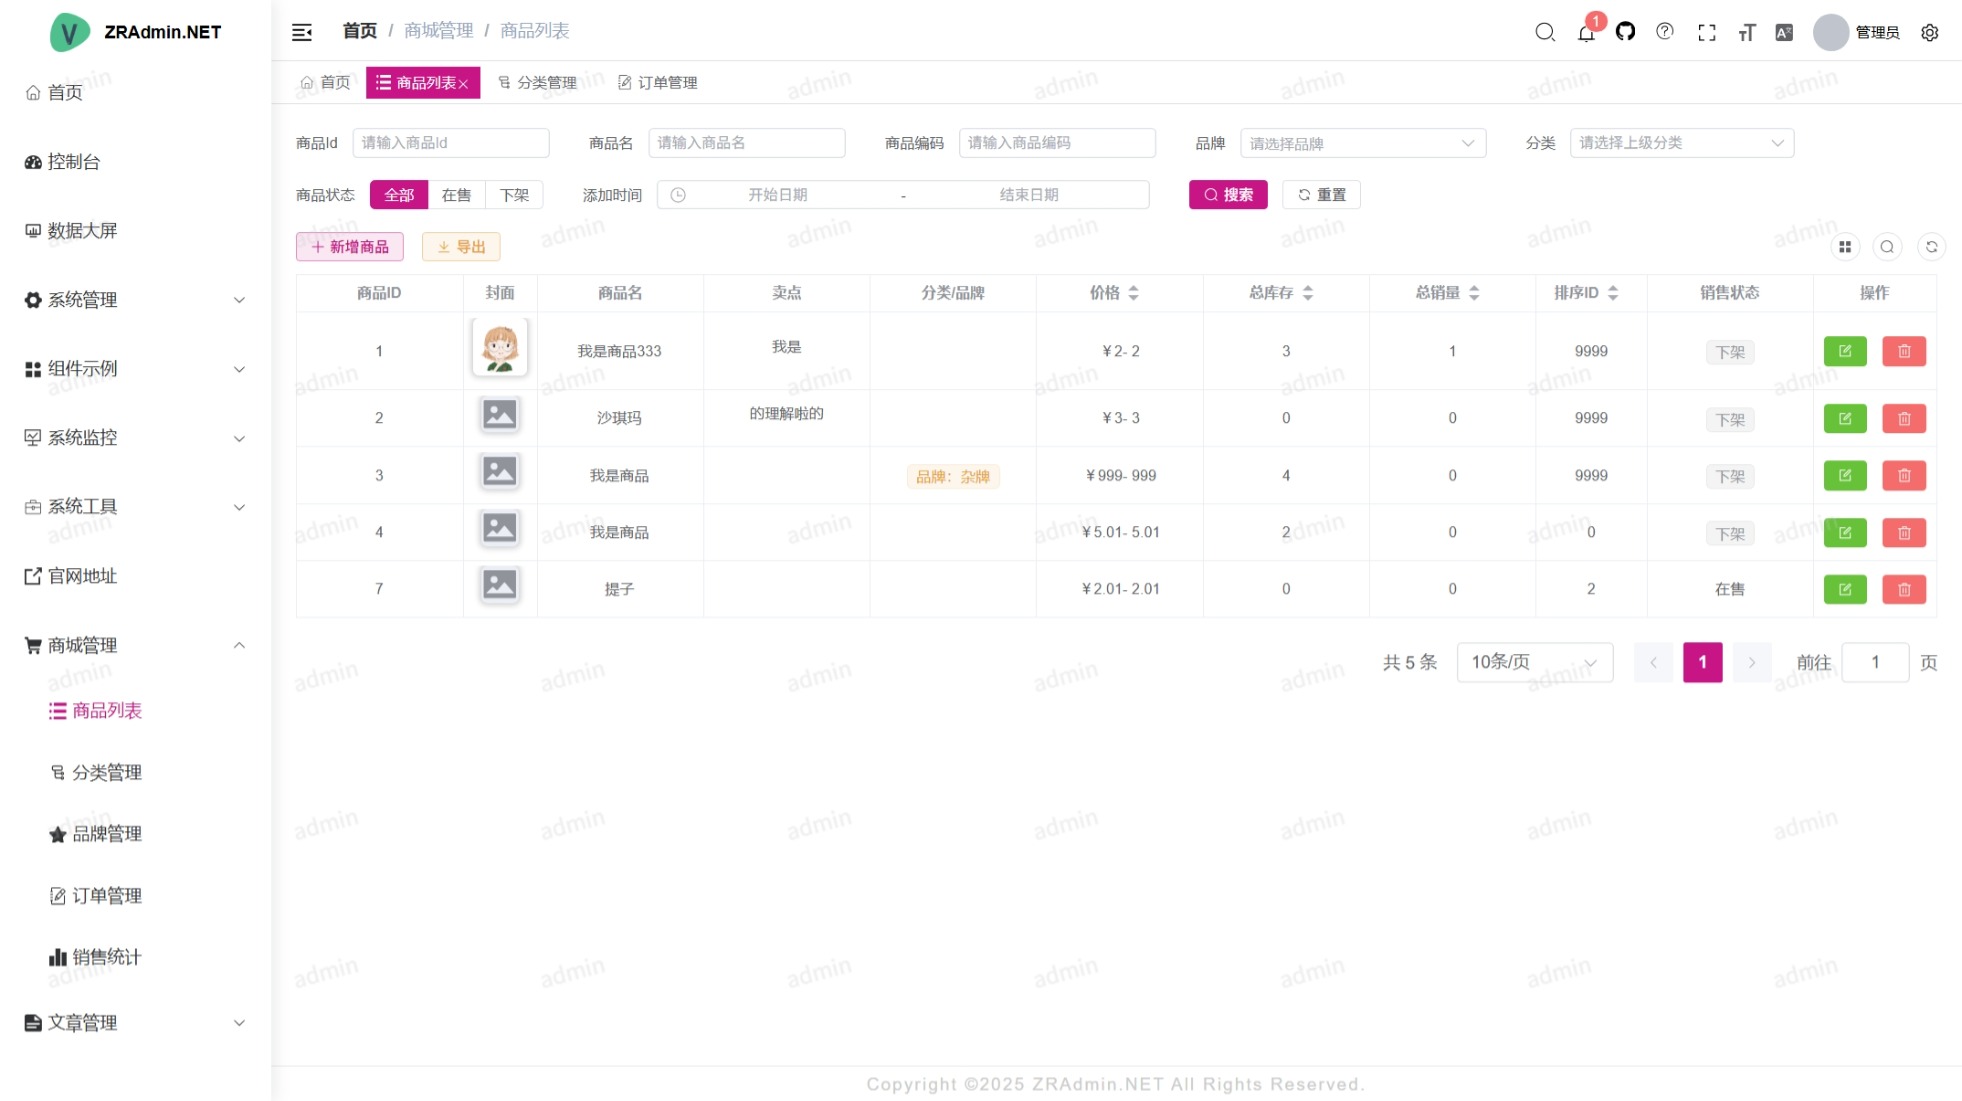Viewport: 1962px width, 1101px height.
Task: Open the 品牌 brand dropdown
Action: tap(1362, 143)
